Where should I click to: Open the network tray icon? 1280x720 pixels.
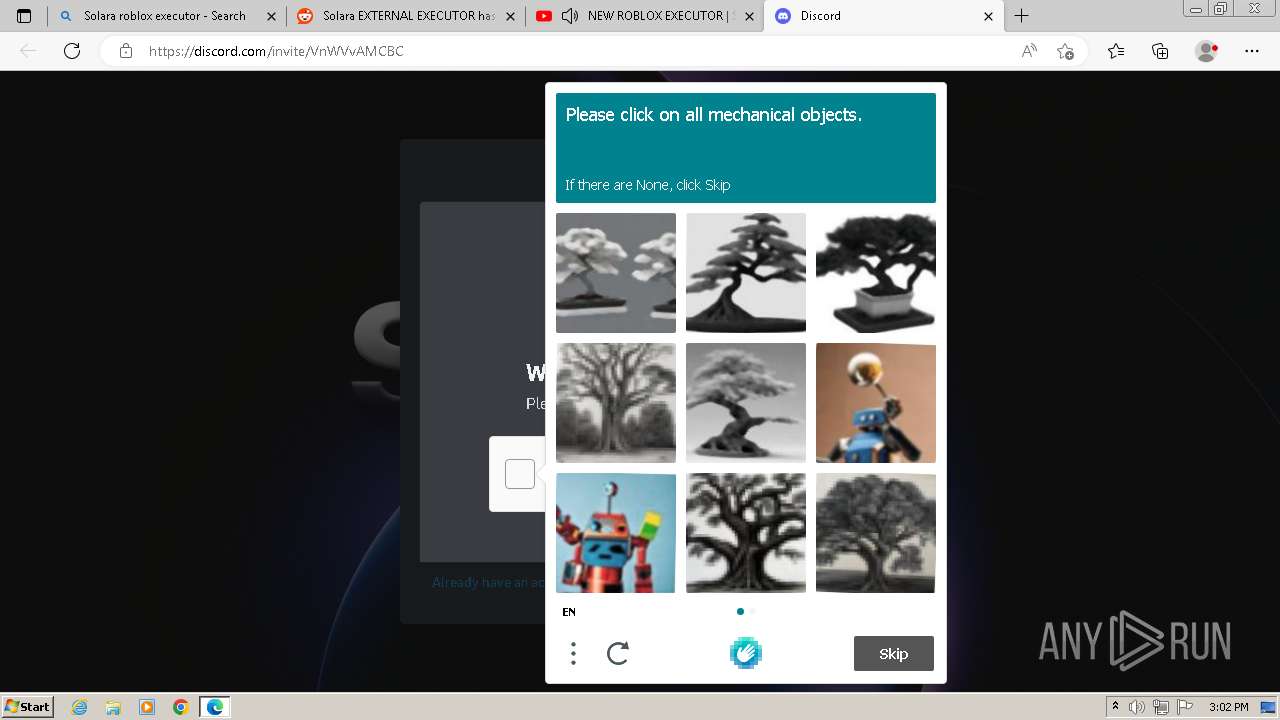[x=1160, y=707]
